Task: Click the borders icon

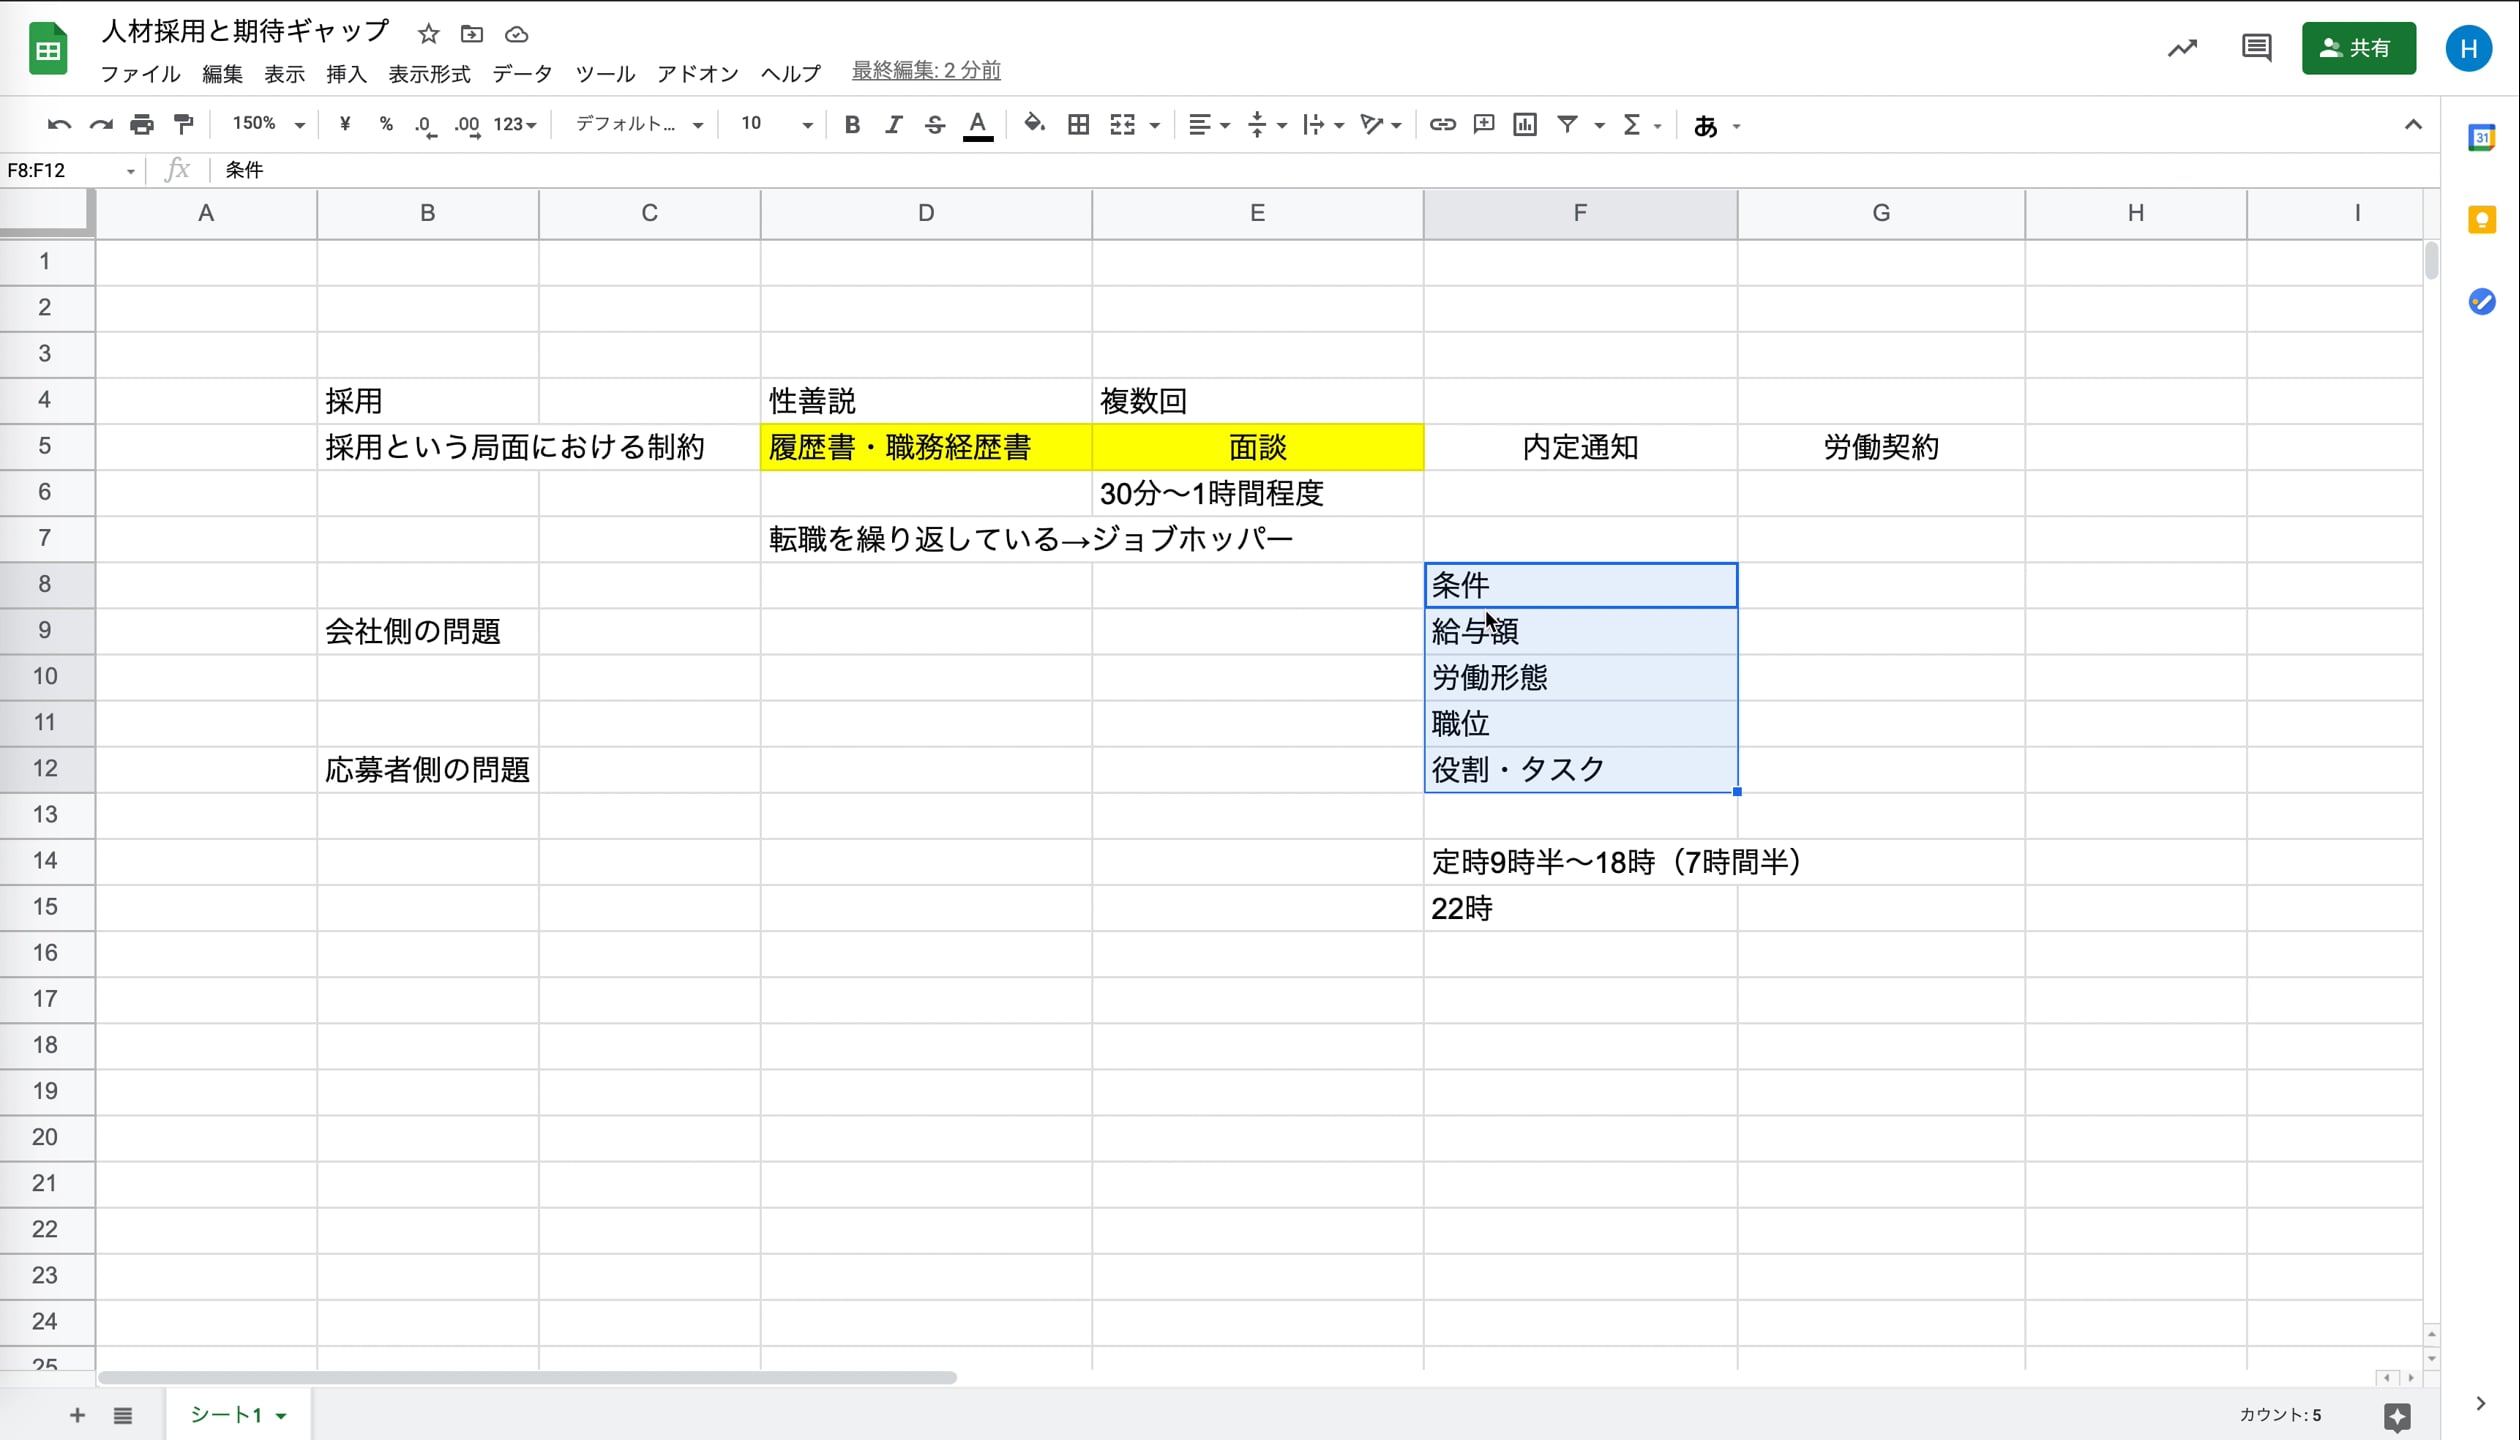Action: [x=1078, y=124]
